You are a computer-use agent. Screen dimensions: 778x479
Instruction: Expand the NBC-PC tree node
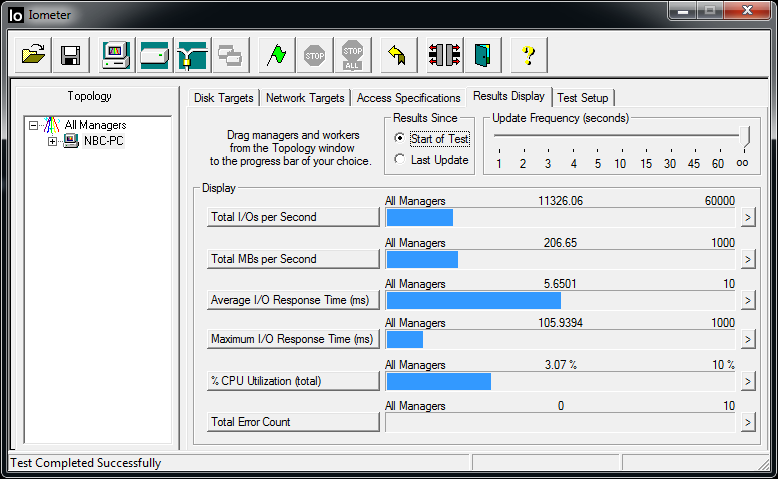click(x=53, y=141)
